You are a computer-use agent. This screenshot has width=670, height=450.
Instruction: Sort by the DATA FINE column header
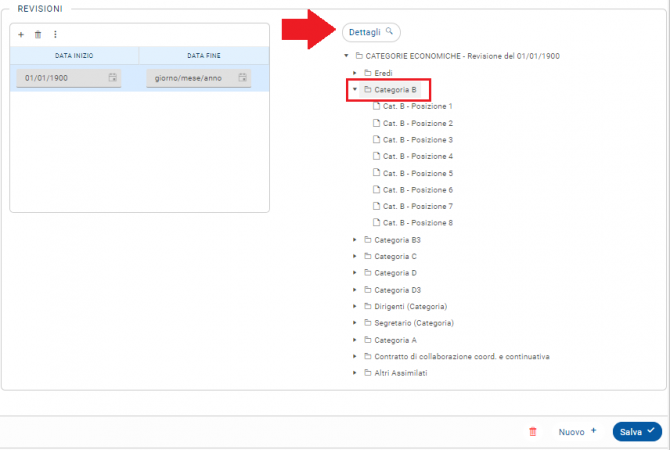click(204, 56)
